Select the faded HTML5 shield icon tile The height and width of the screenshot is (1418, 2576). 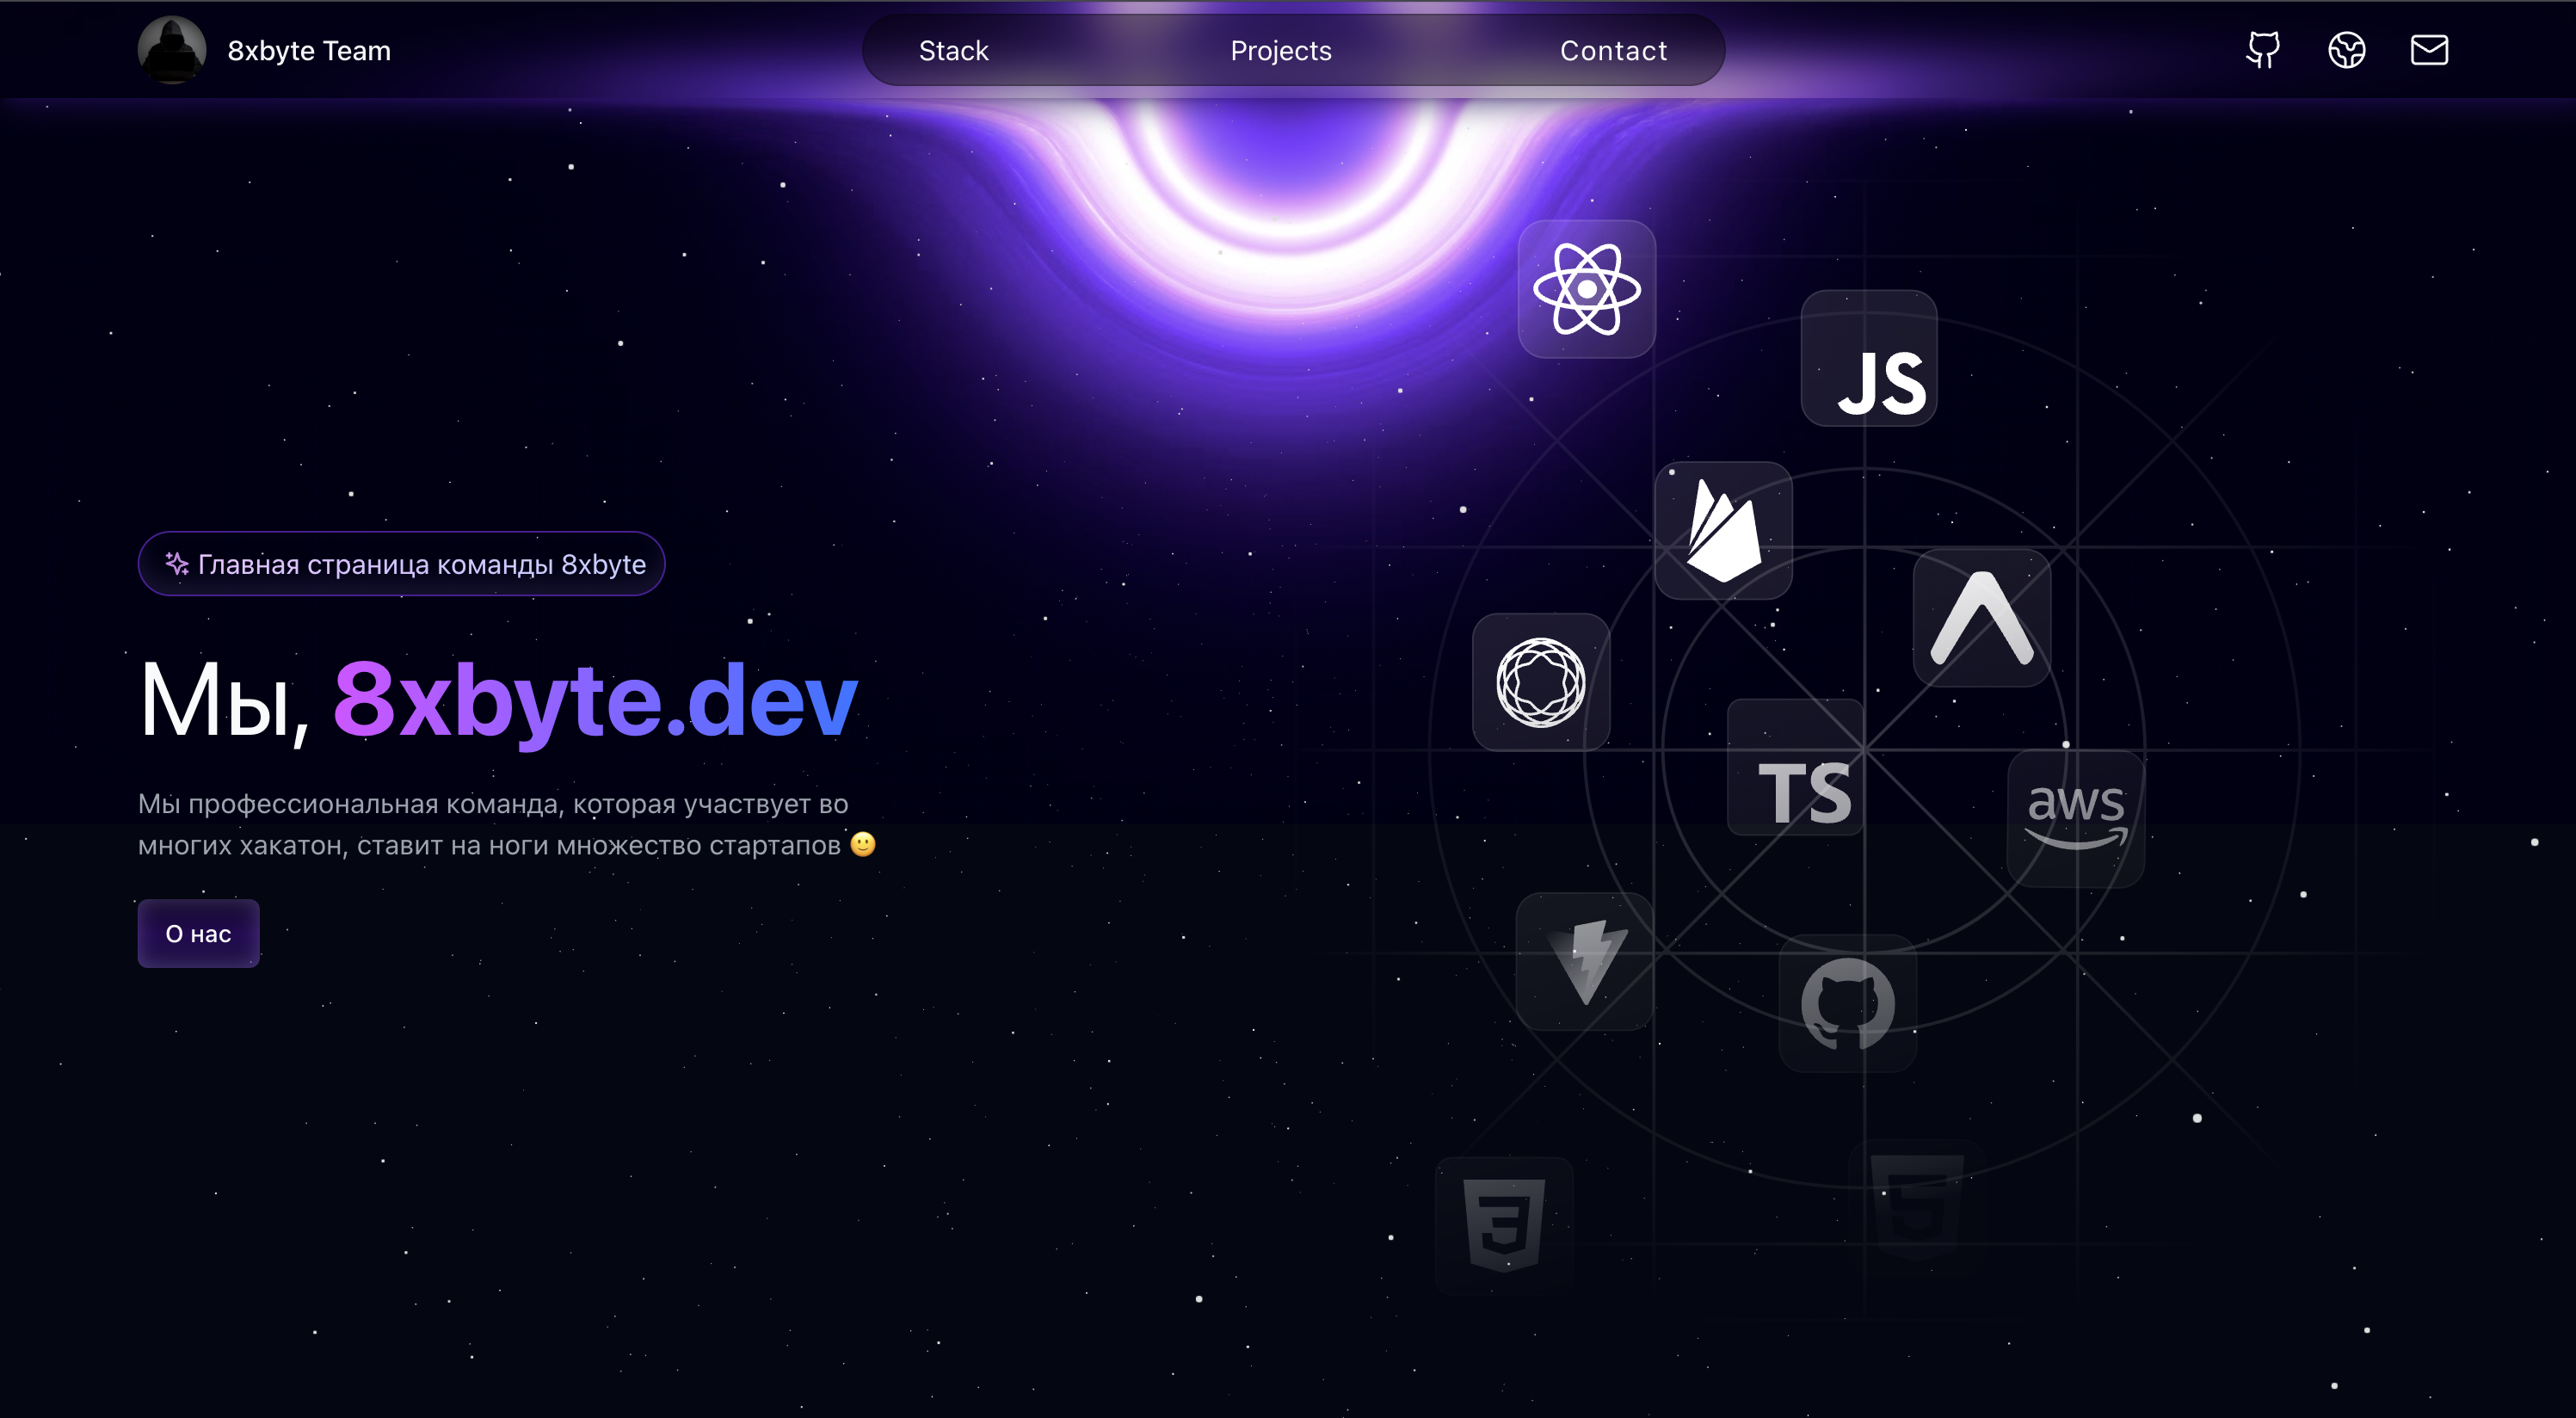click(1917, 1207)
